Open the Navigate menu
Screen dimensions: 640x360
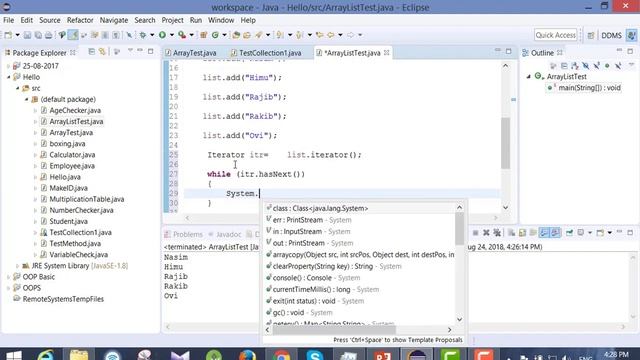[x=114, y=20]
